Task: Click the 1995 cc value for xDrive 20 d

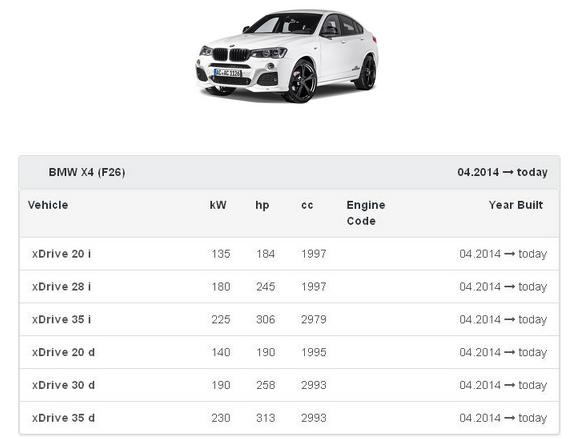Action: 314,352
